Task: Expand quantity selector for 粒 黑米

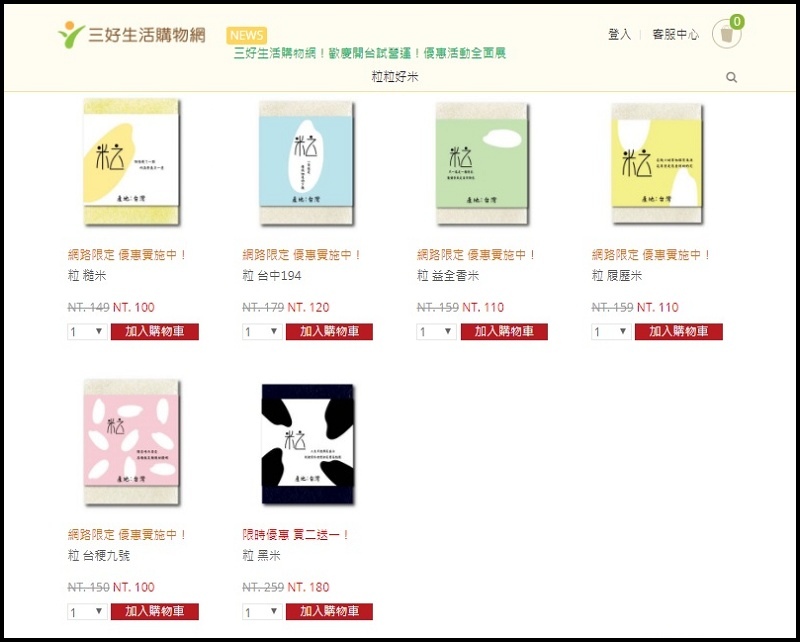Action: (x=262, y=611)
